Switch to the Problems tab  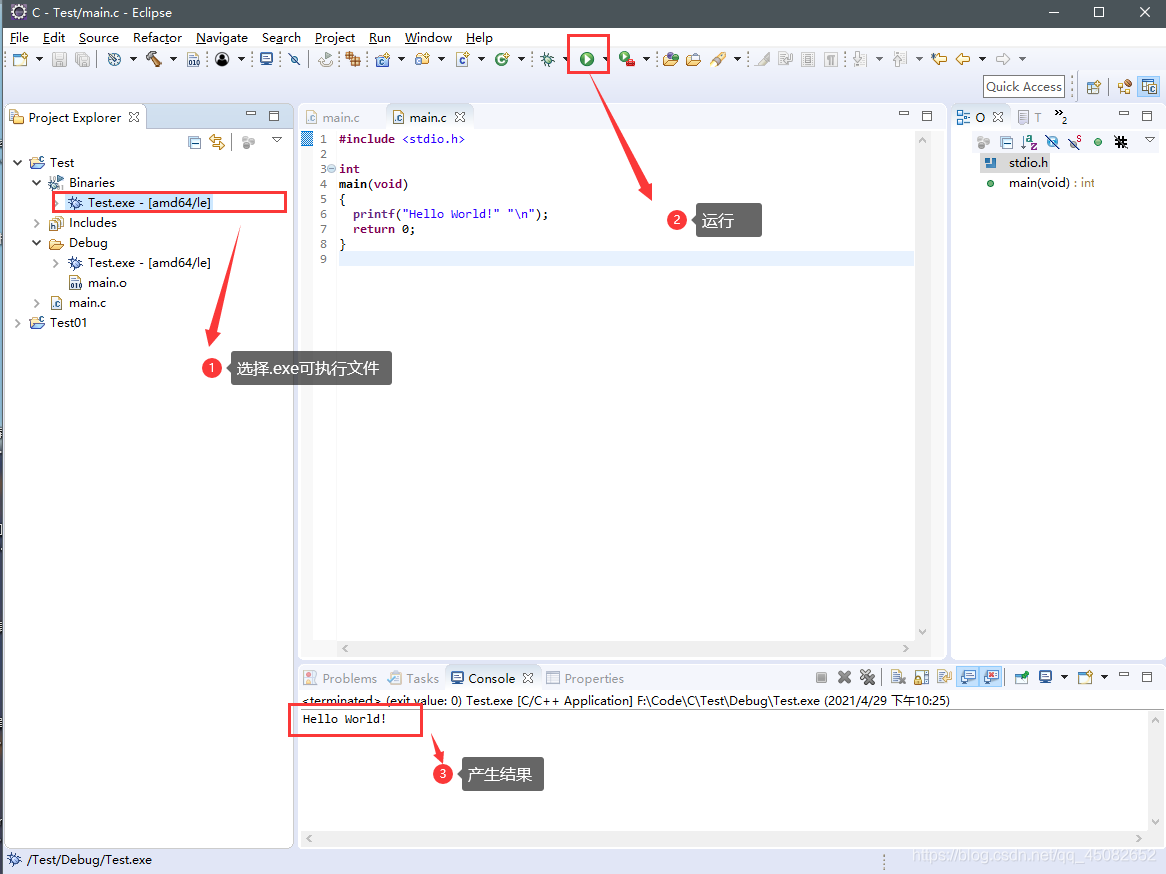click(341, 678)
